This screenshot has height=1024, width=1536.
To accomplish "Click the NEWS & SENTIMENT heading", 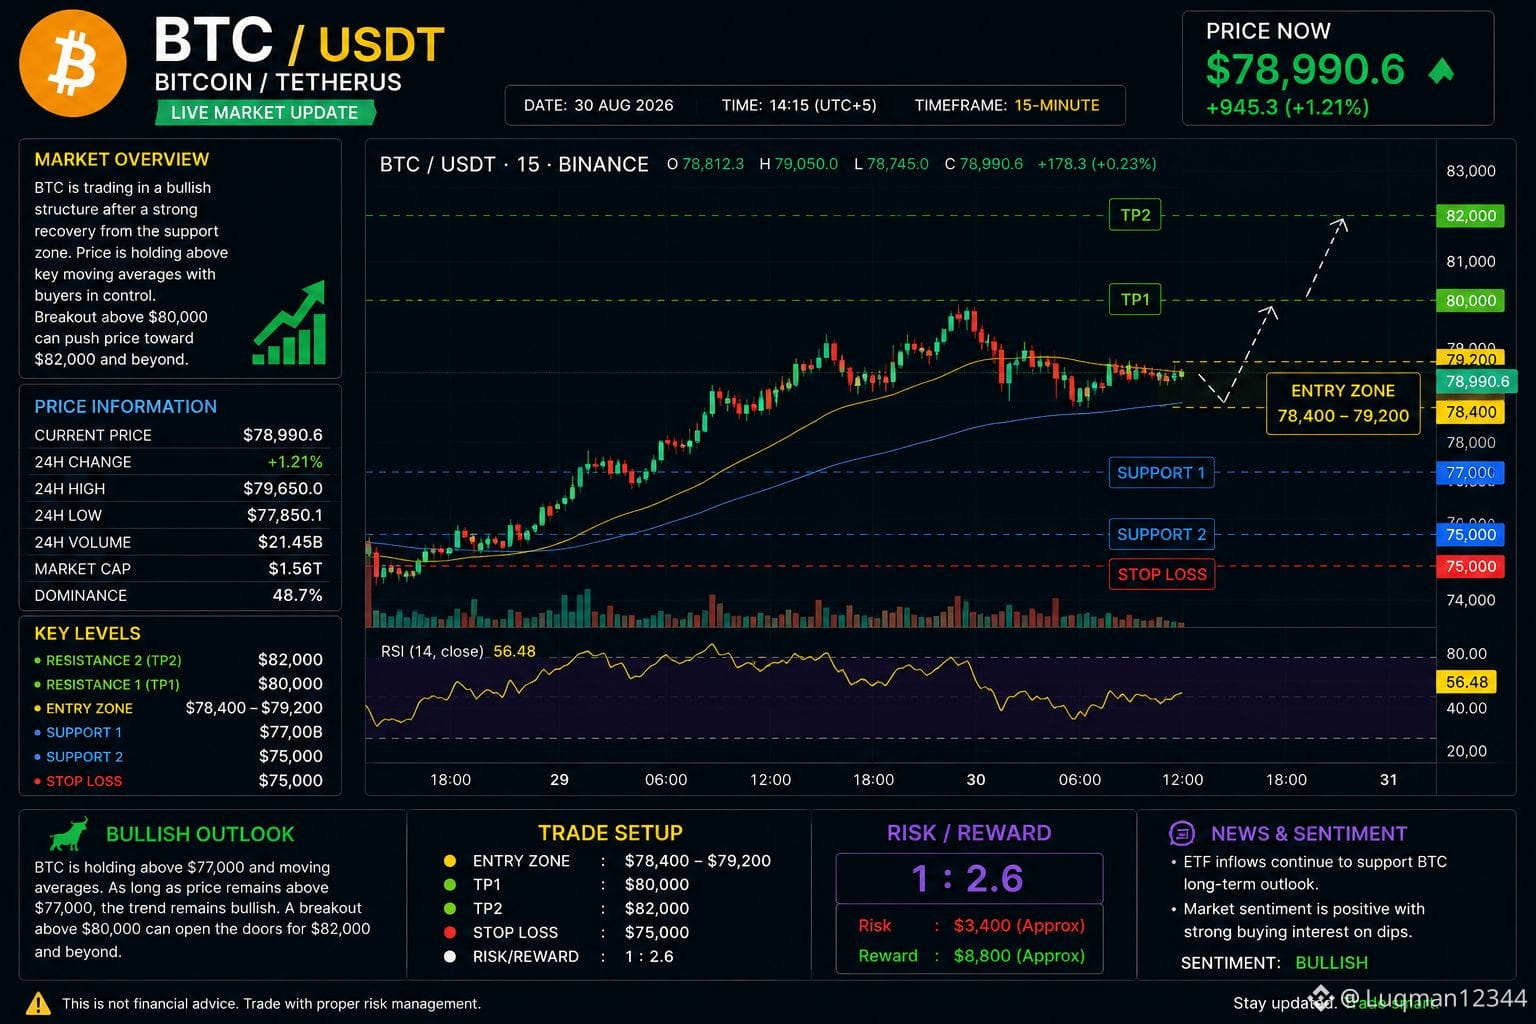I will (x=1309, y=834).
